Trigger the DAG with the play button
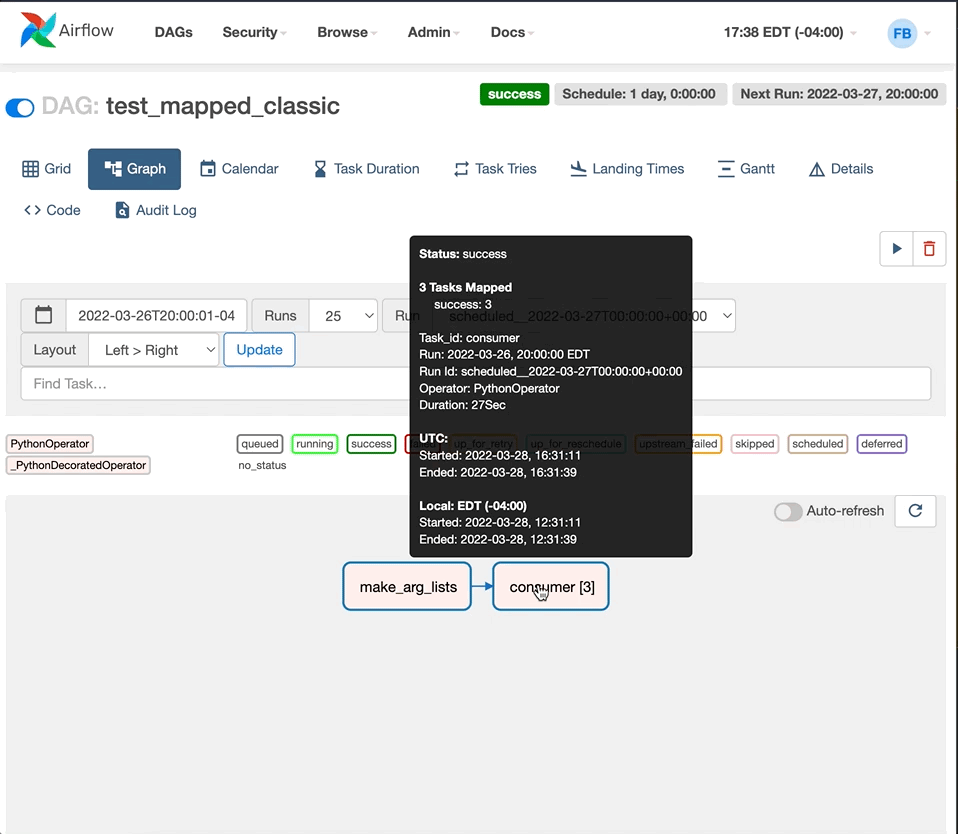 (896, 249)
